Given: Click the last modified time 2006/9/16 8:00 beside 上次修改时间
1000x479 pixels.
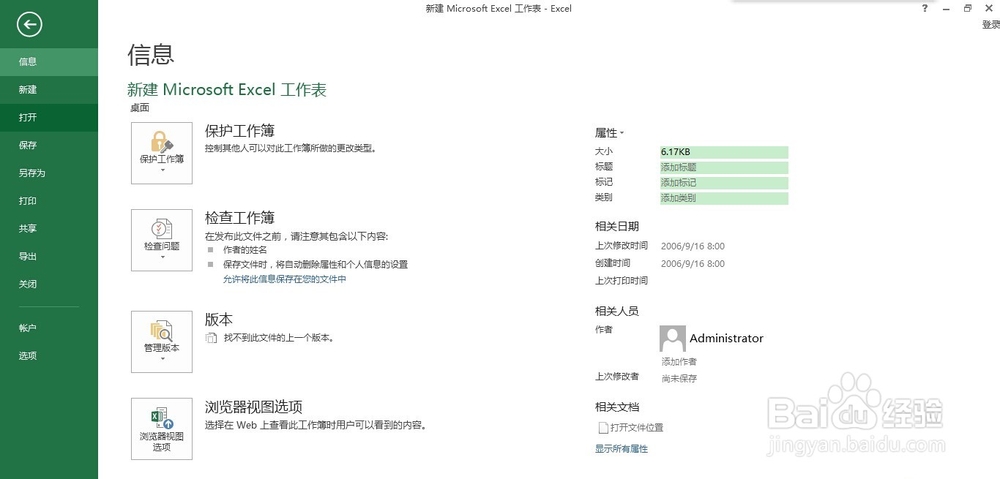Looking at the screenshot, I should (693, 246).
